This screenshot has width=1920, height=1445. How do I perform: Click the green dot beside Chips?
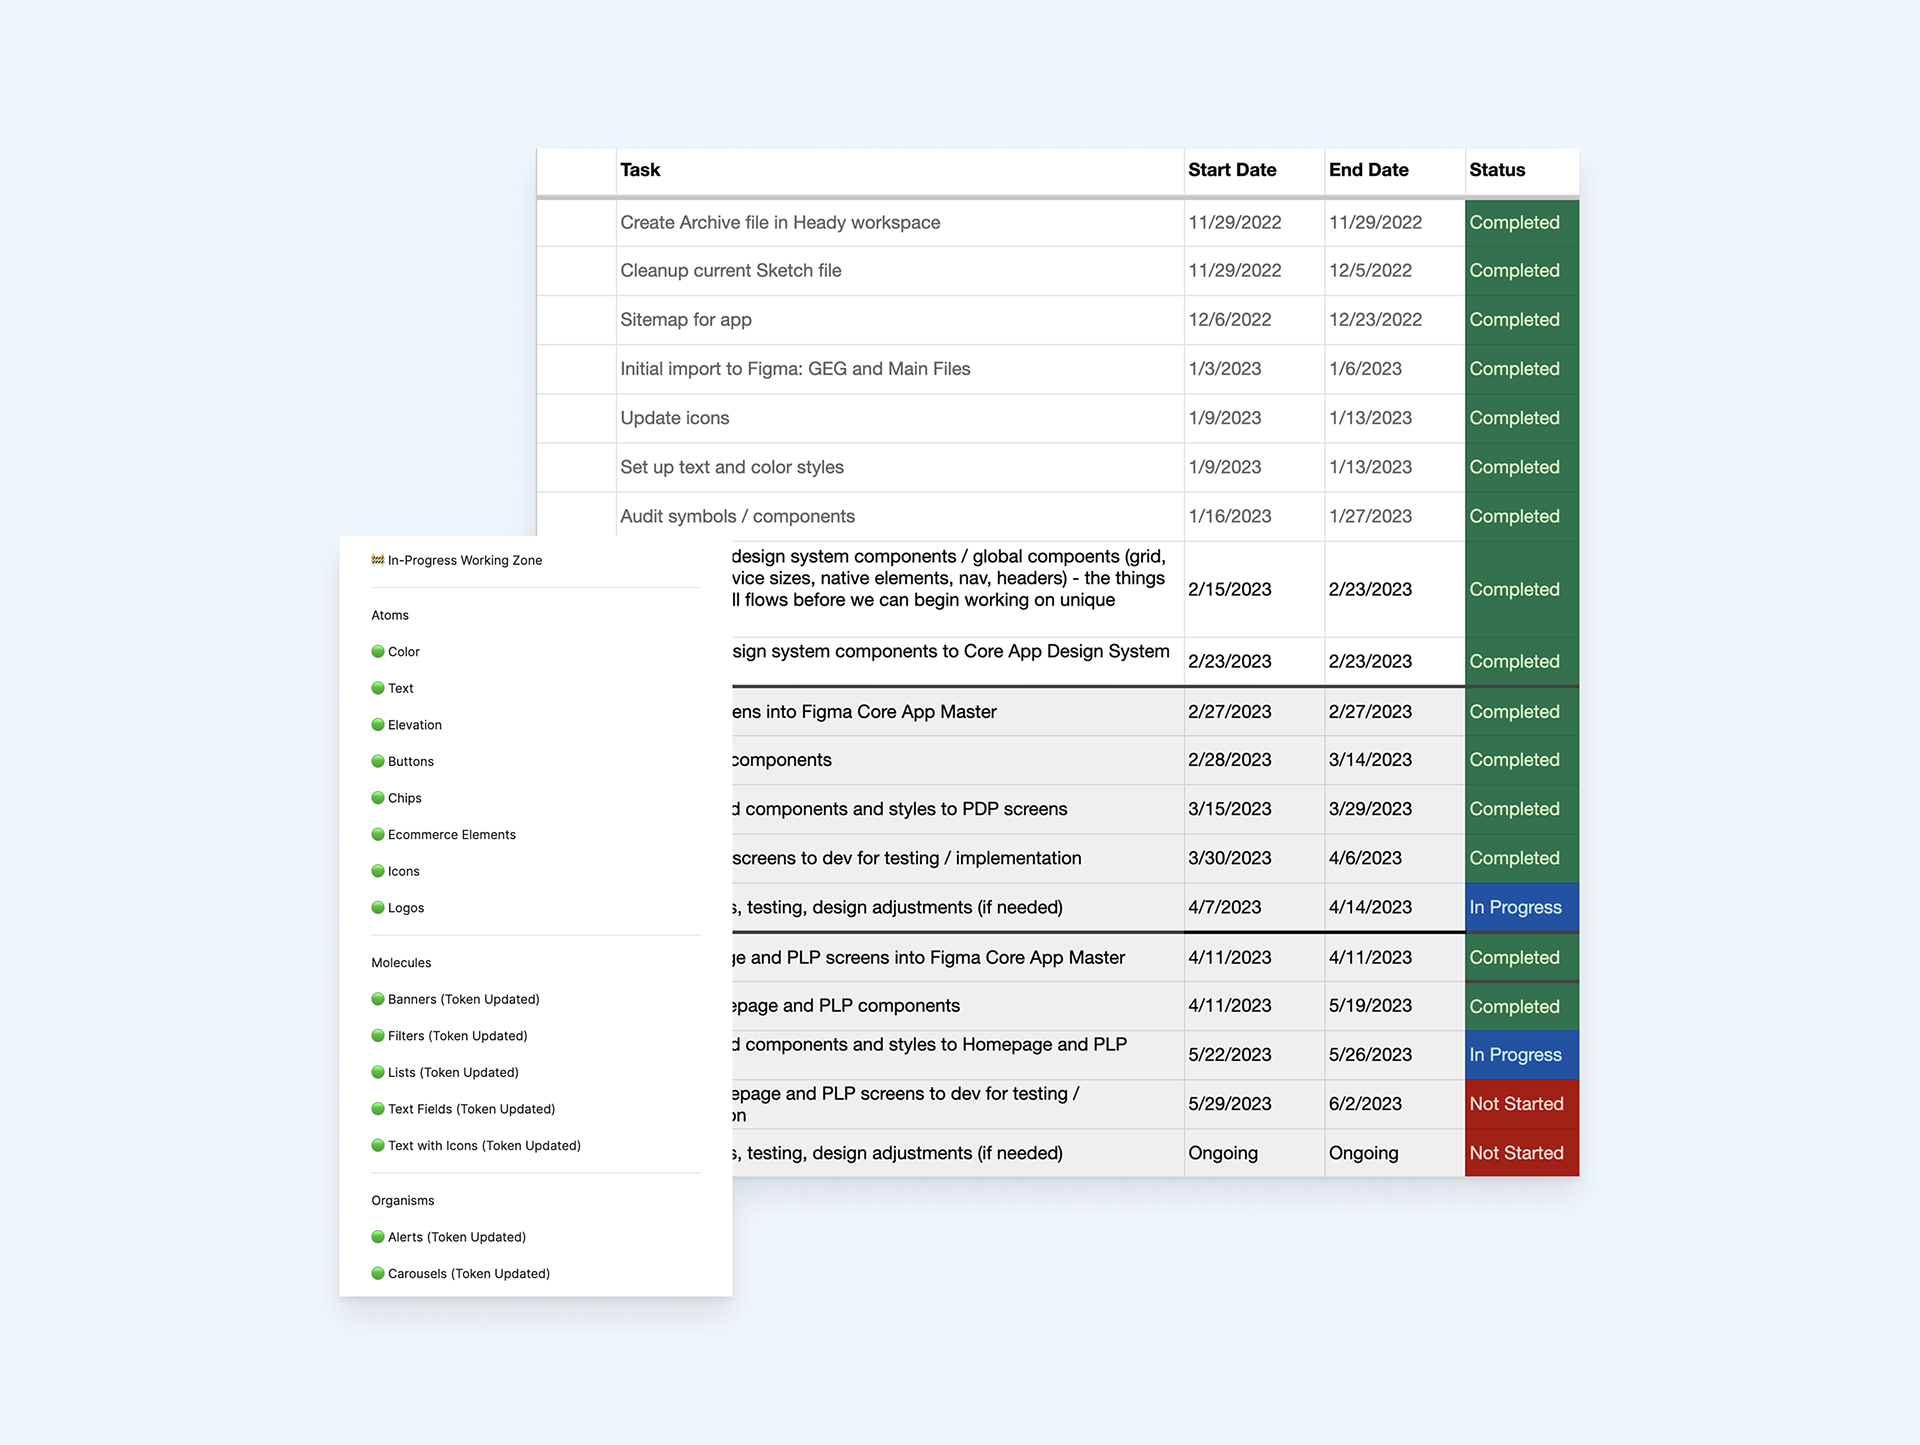[378, 797]
